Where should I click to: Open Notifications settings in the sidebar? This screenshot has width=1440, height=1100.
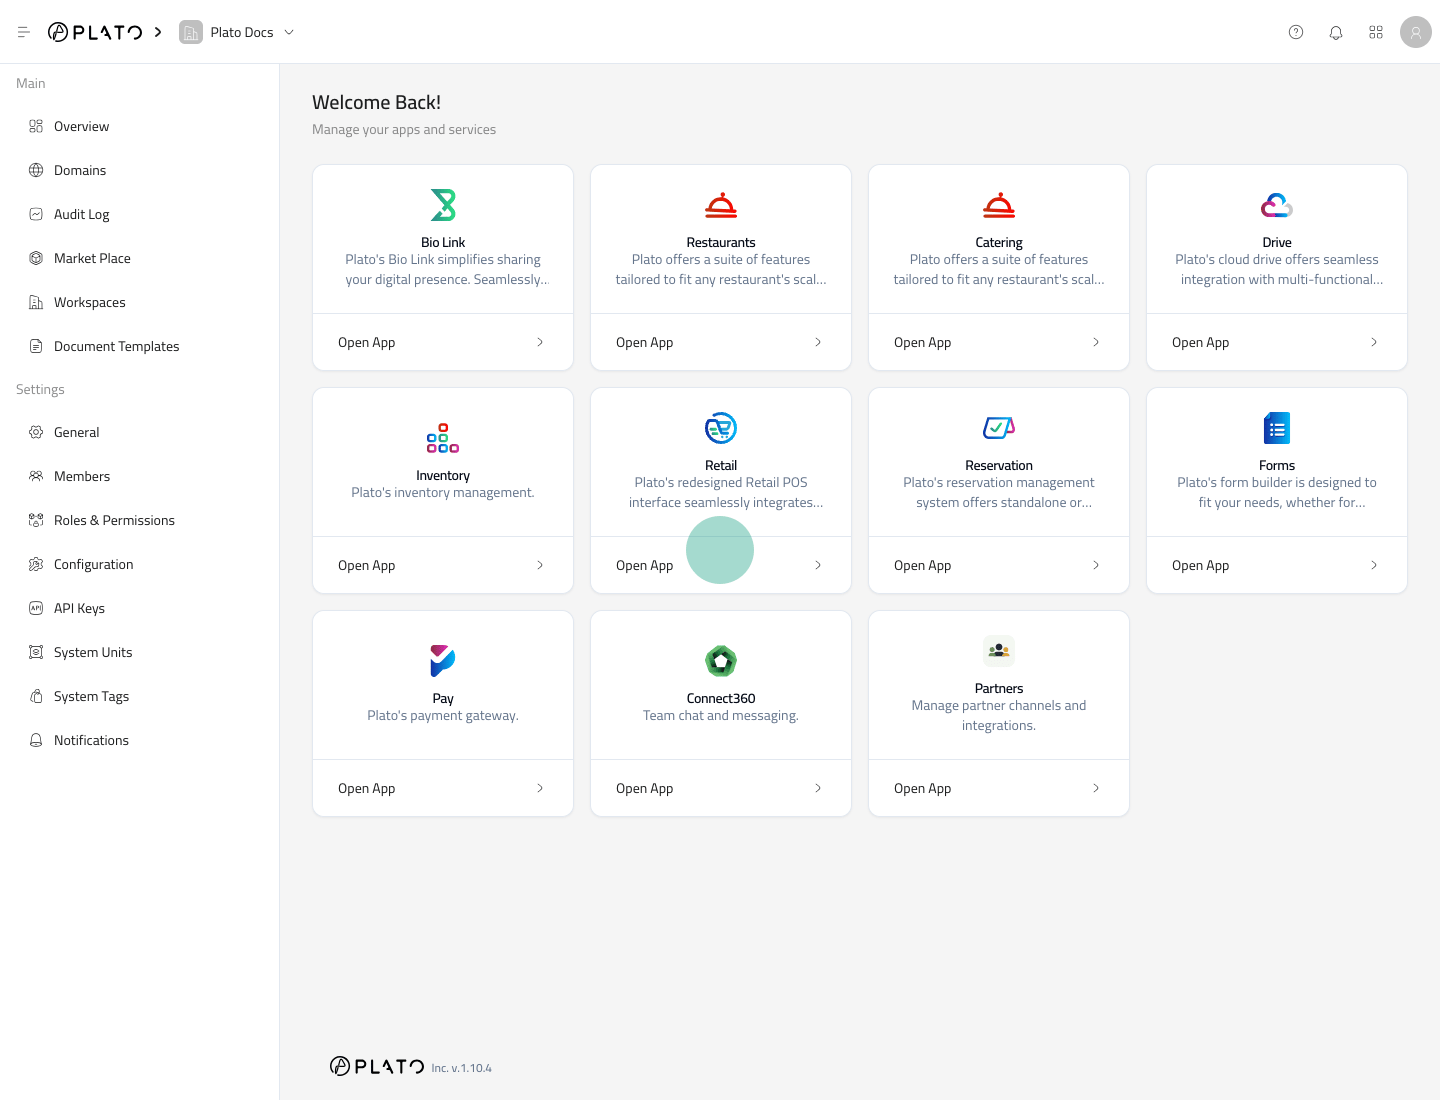139,740
